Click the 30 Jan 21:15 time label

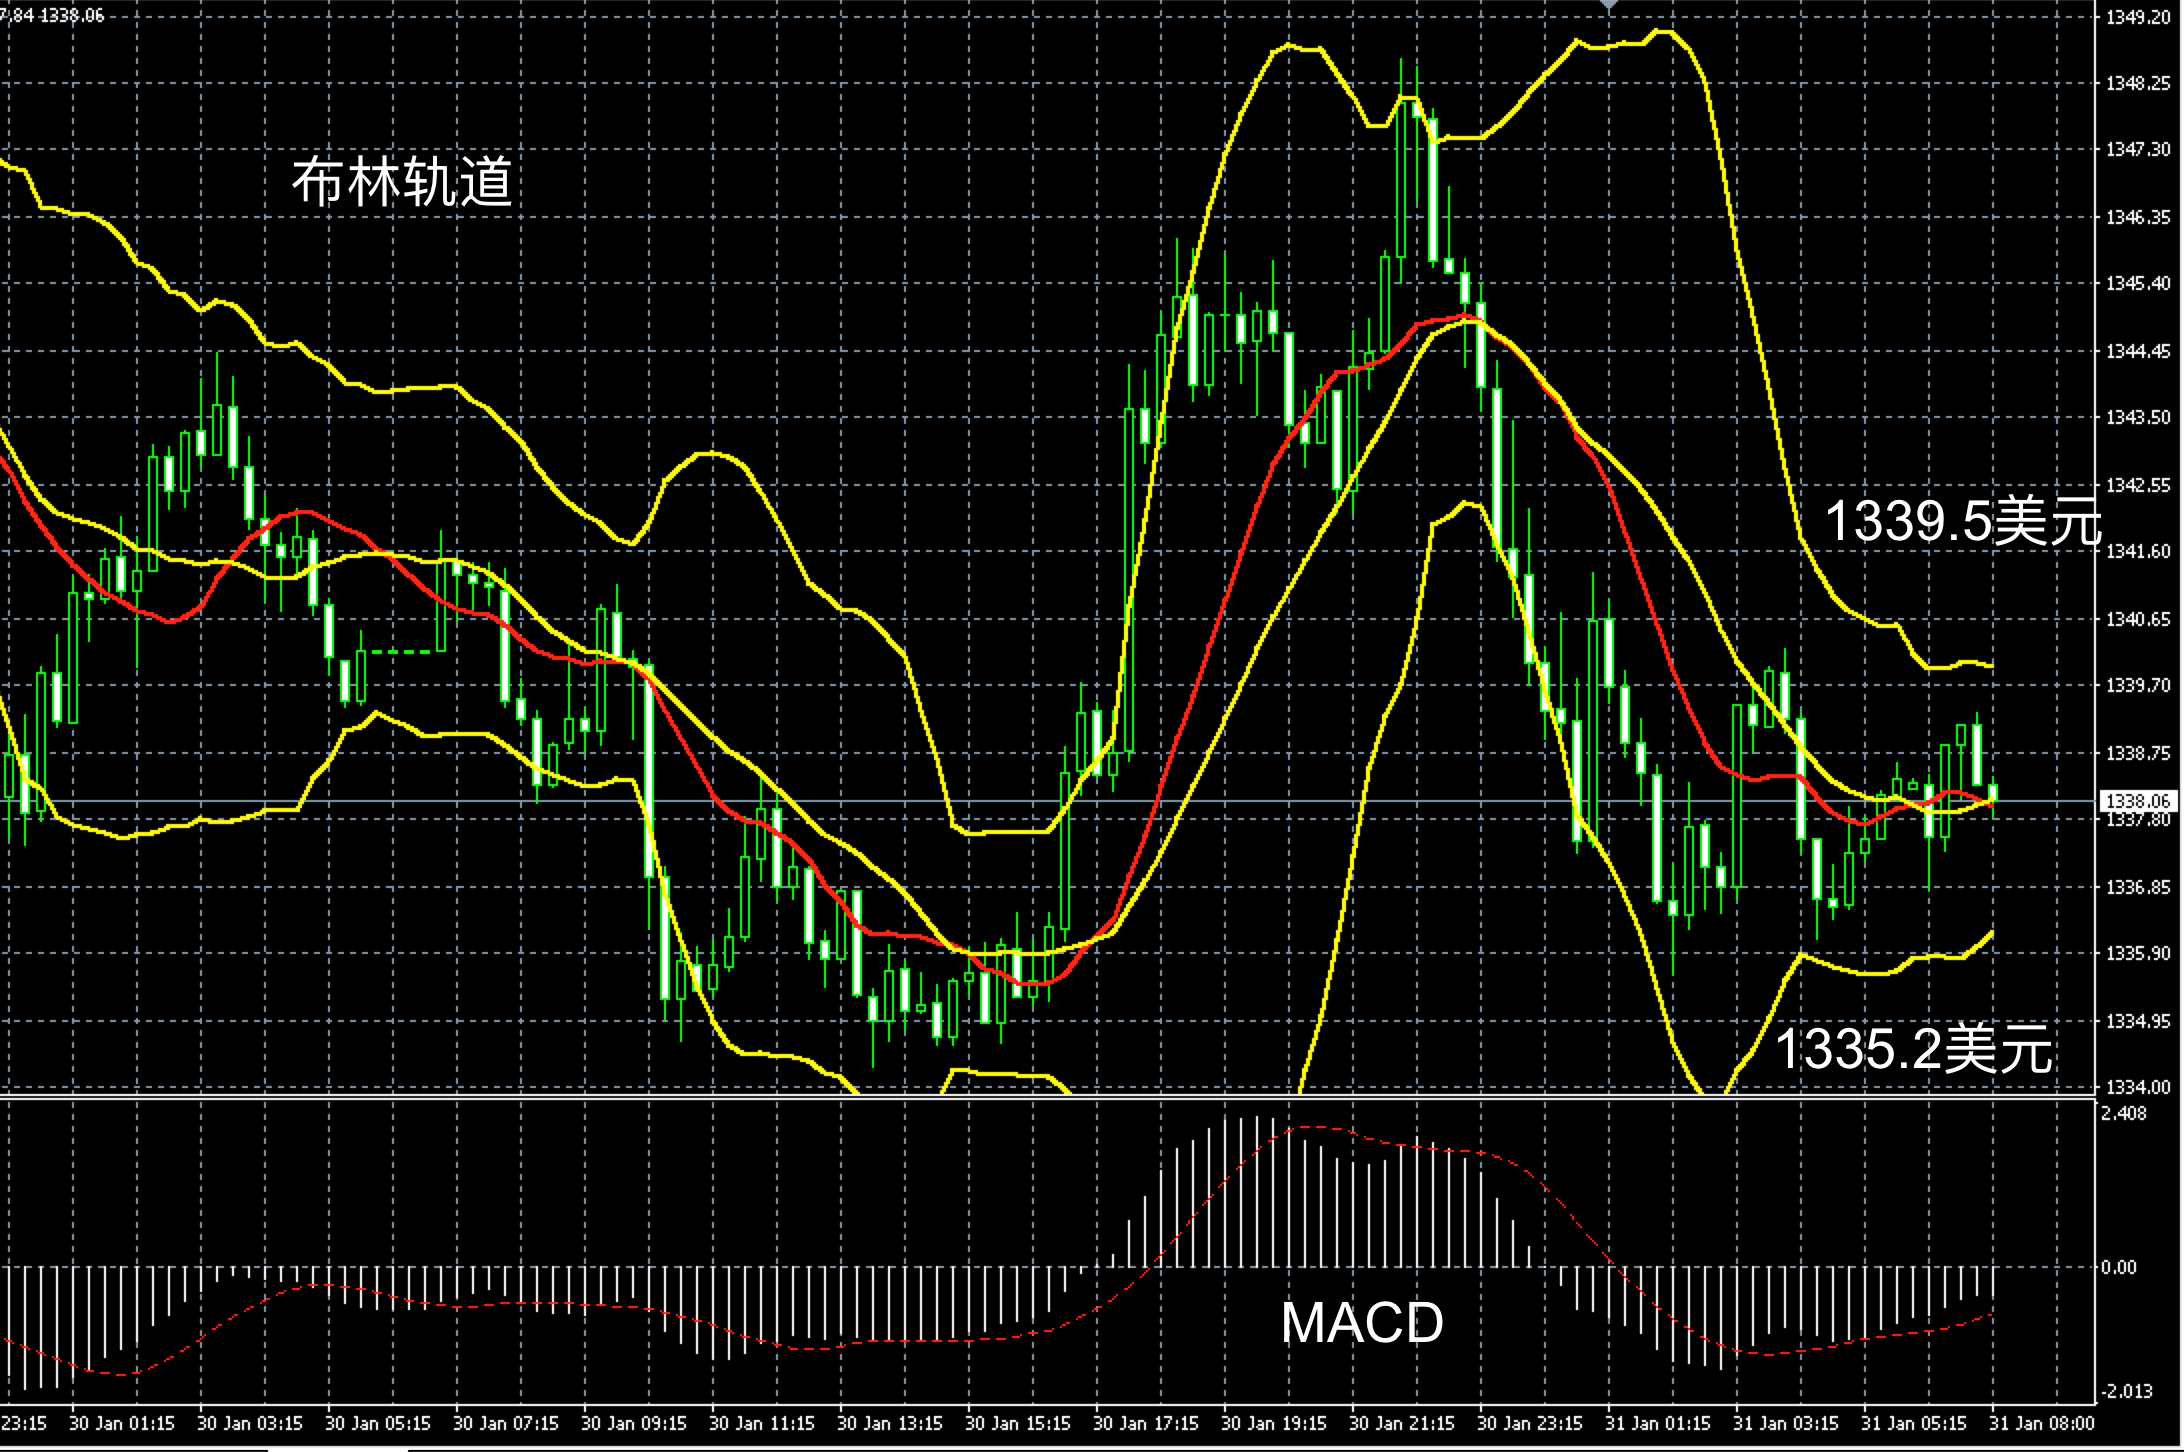click(1402, 1423)
